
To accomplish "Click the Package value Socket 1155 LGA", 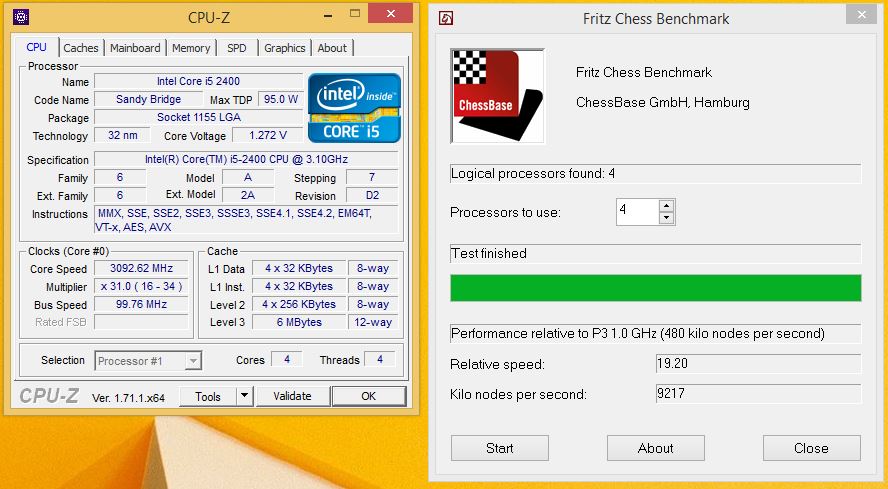I will 198,117.
